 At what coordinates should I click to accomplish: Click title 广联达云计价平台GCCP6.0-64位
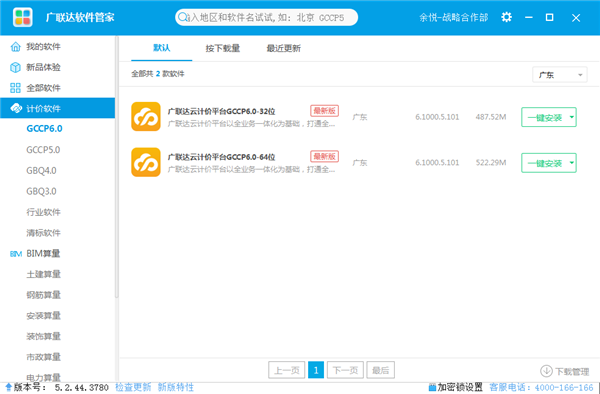tap(221, 157)
